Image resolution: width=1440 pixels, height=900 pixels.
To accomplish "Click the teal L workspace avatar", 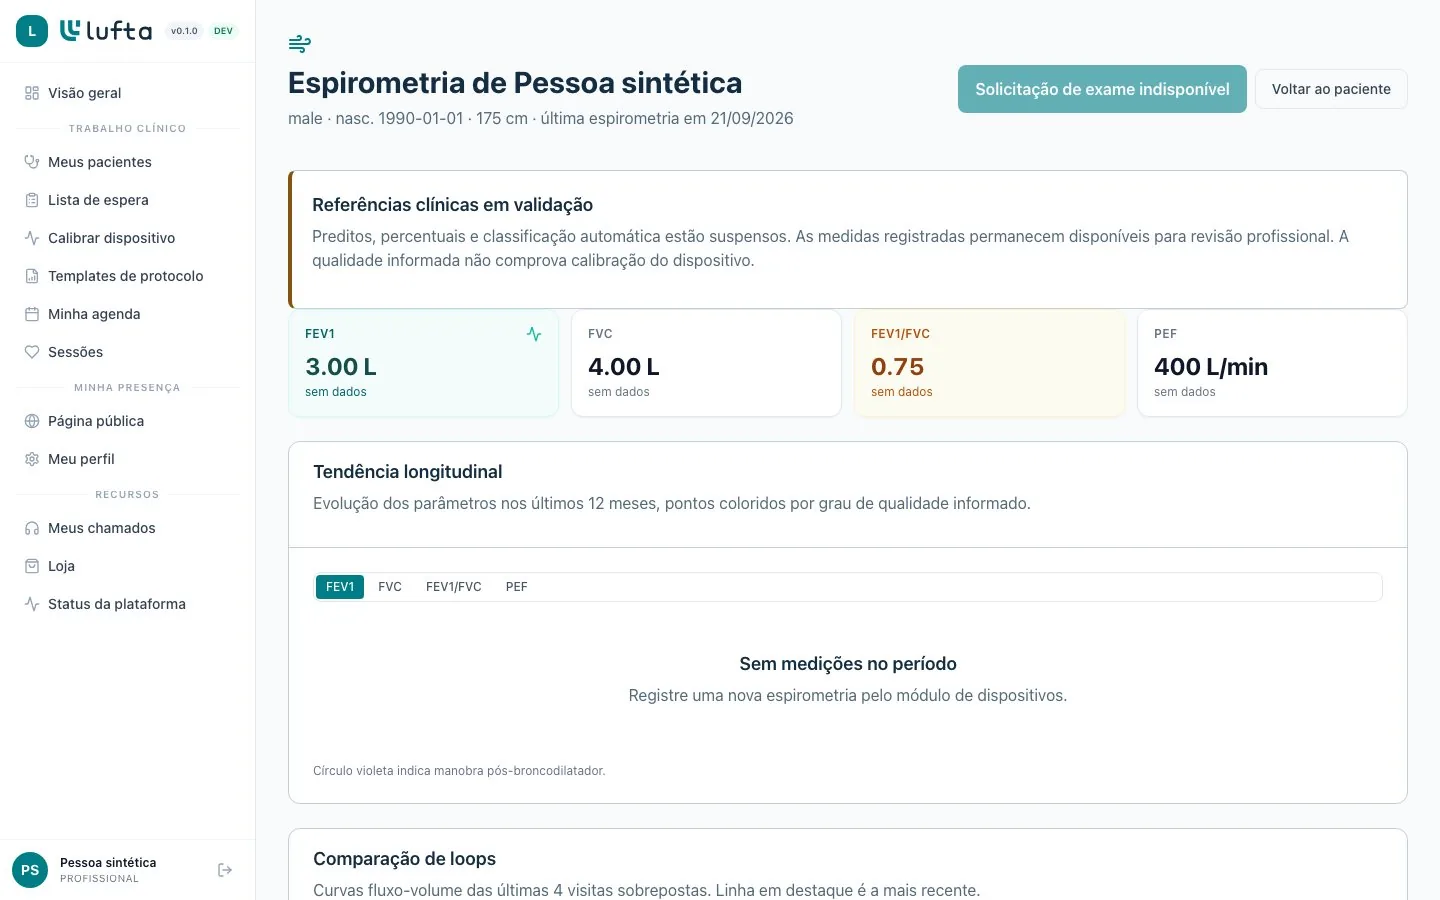I will [32, 31].
